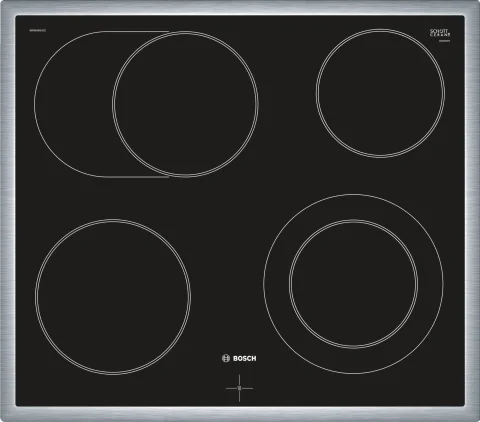Screen dimensions: 480x422
Task: Click the cross-shaped center marker below BOSCH
Action: pos(239,388)
